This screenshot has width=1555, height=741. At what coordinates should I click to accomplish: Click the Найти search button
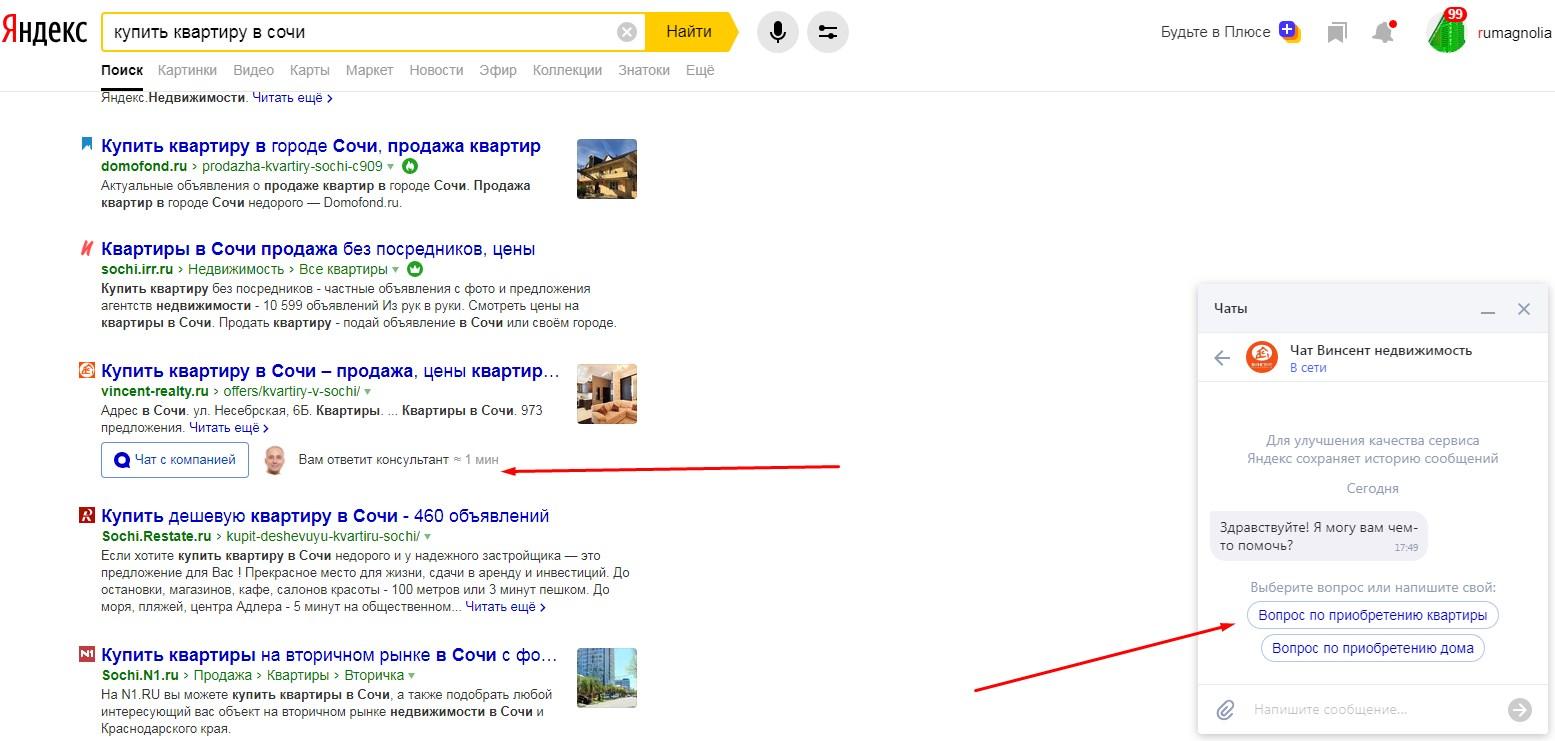coord(689,32)
